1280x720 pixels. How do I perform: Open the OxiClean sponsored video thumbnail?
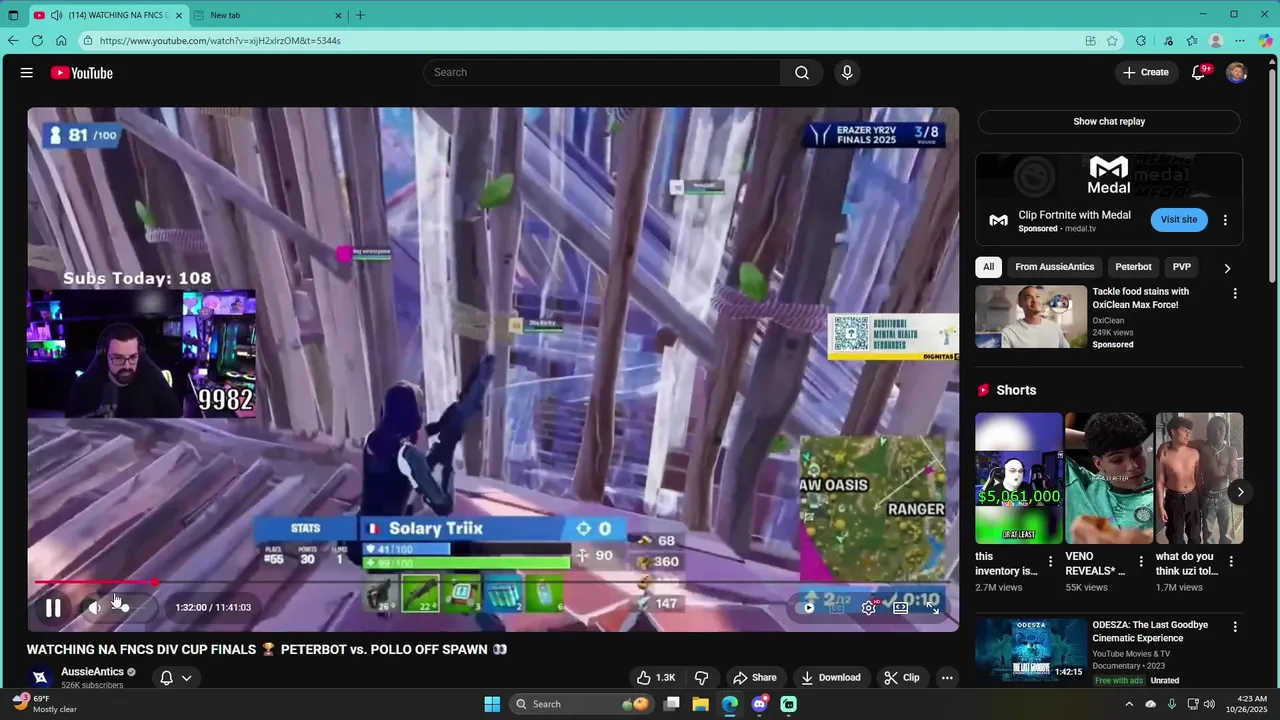[x=1031, y=317]
